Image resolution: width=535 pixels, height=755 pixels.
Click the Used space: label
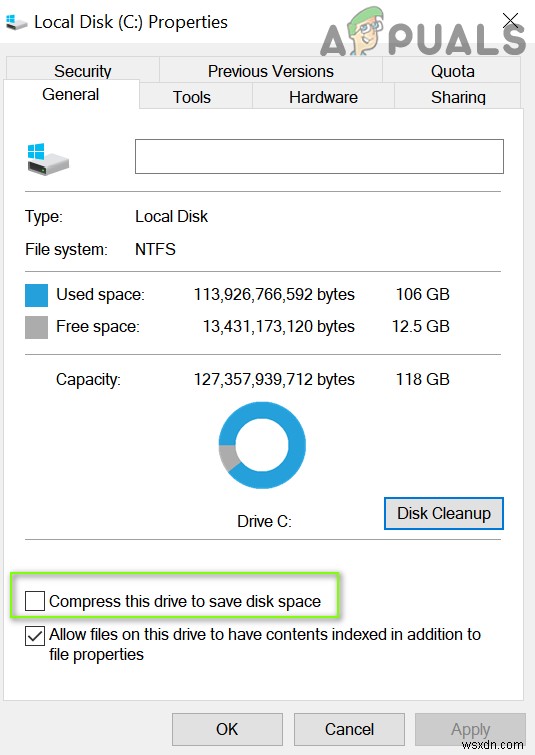click(x=100, y=295)
